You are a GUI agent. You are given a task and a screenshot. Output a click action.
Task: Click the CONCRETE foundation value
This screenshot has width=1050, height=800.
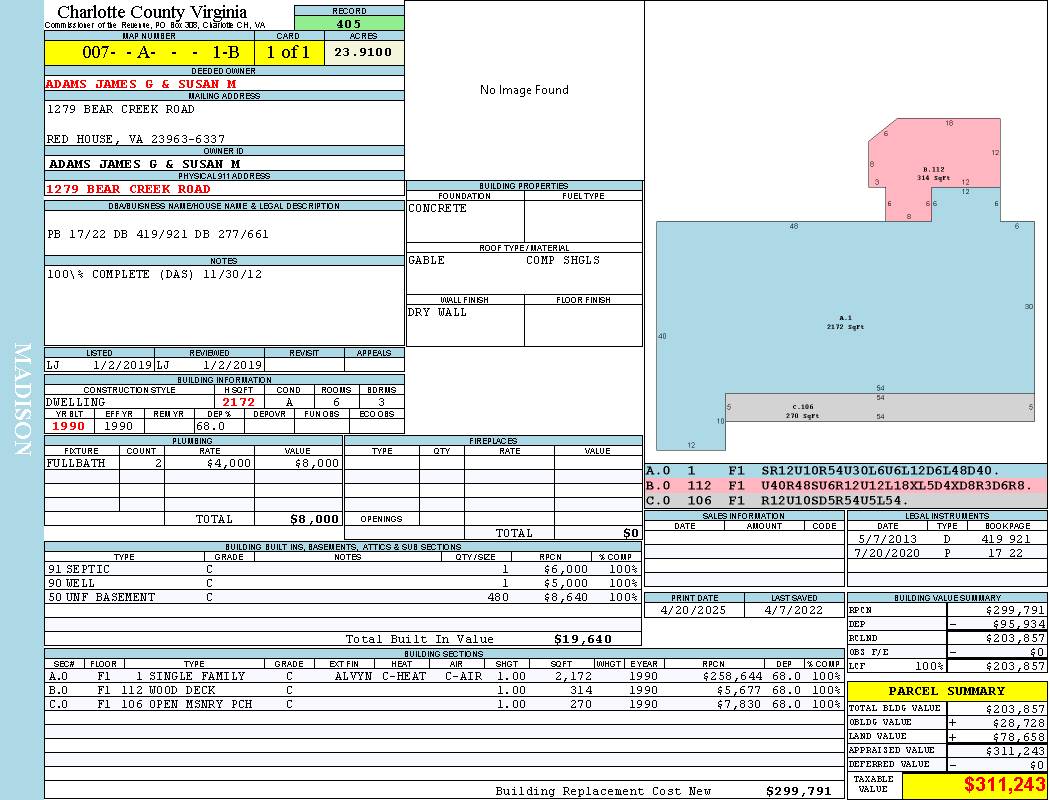click(x=437, y=208)
